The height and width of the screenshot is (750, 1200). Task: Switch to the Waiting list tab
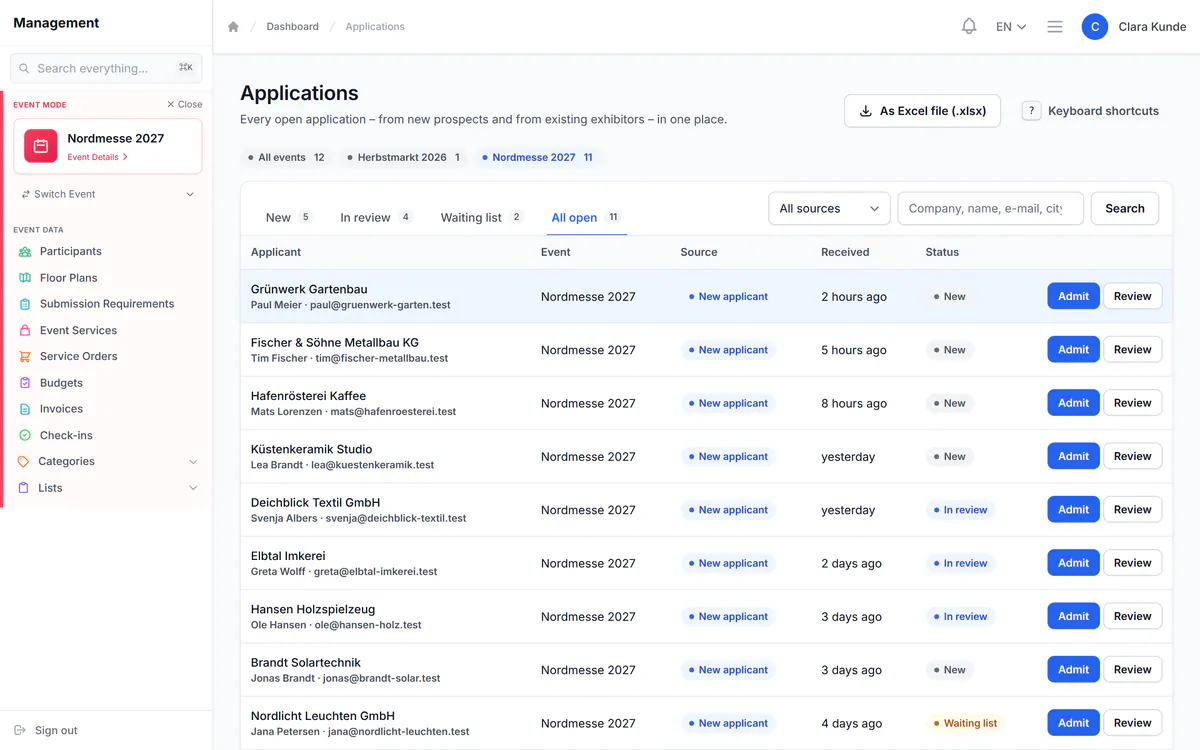click(482, 217)
